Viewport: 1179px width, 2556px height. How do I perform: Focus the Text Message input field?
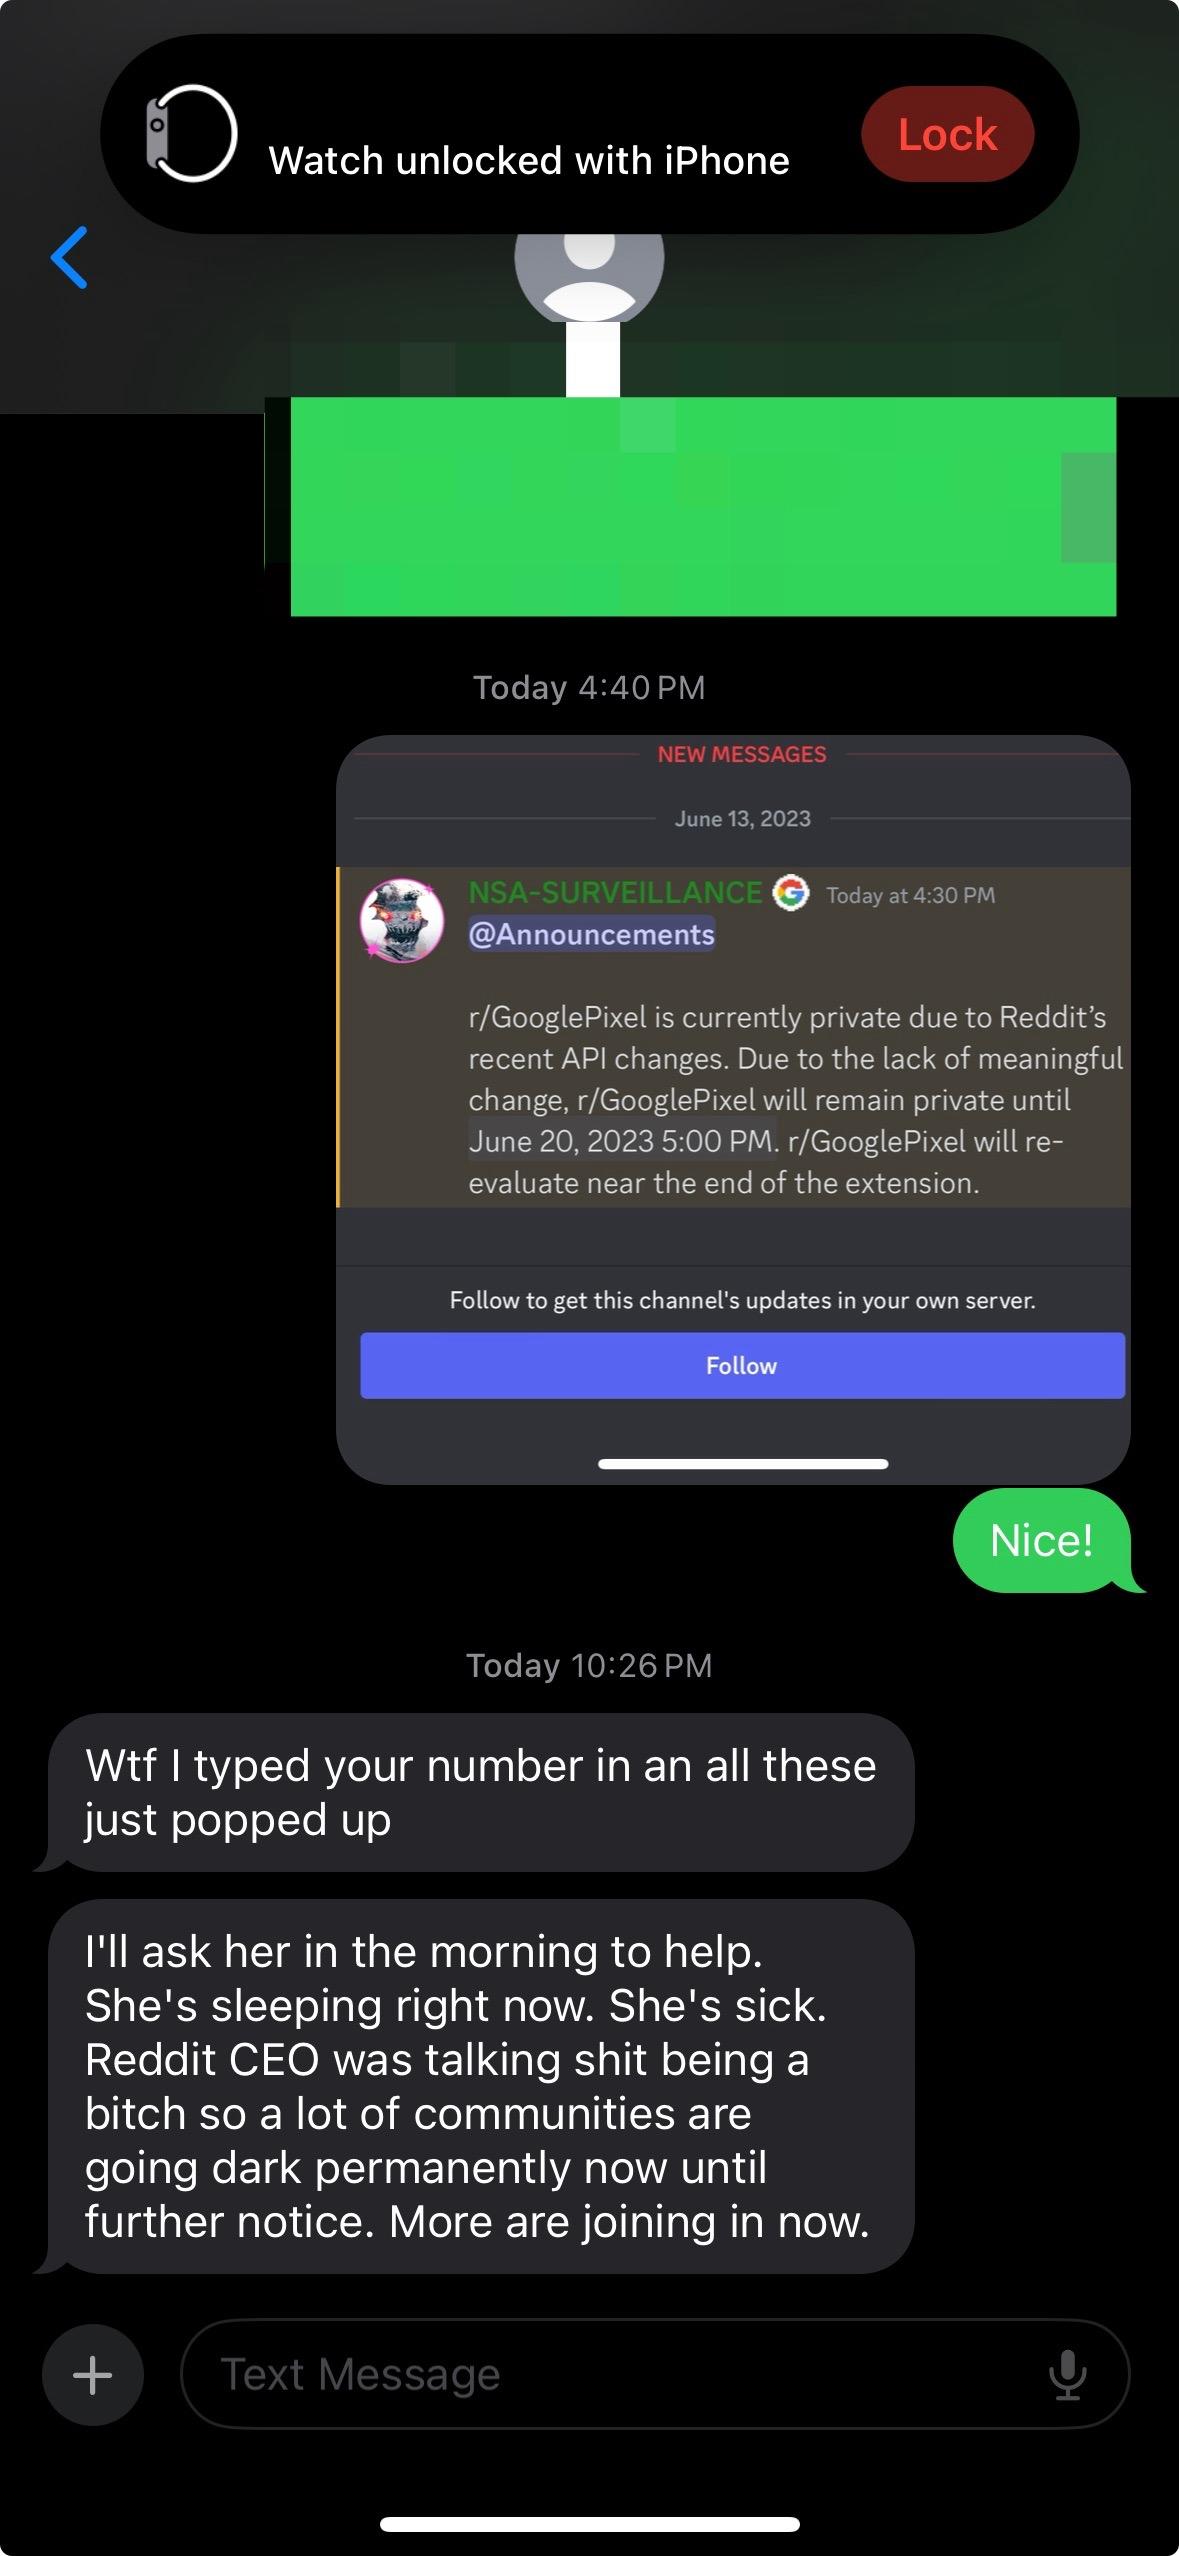[x=655, y=2374]
